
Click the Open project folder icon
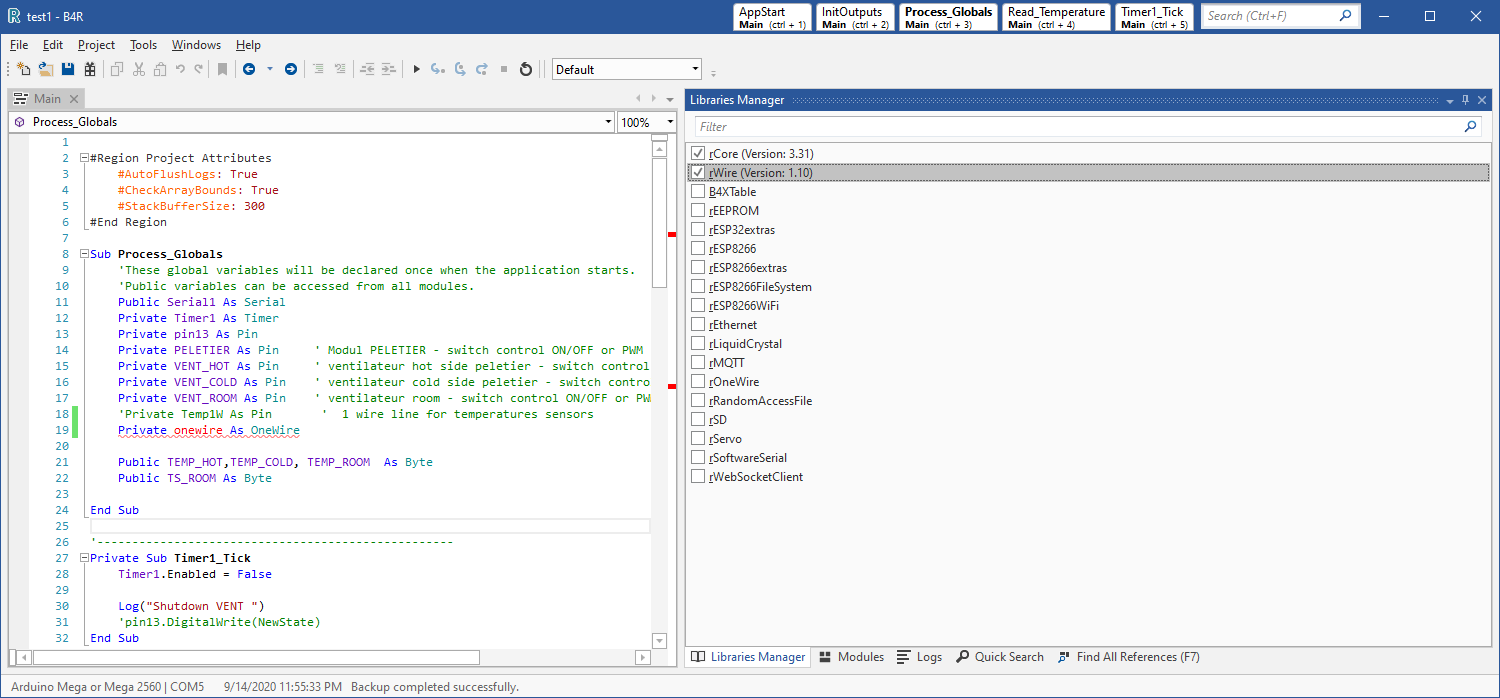(x=46, y=69)
